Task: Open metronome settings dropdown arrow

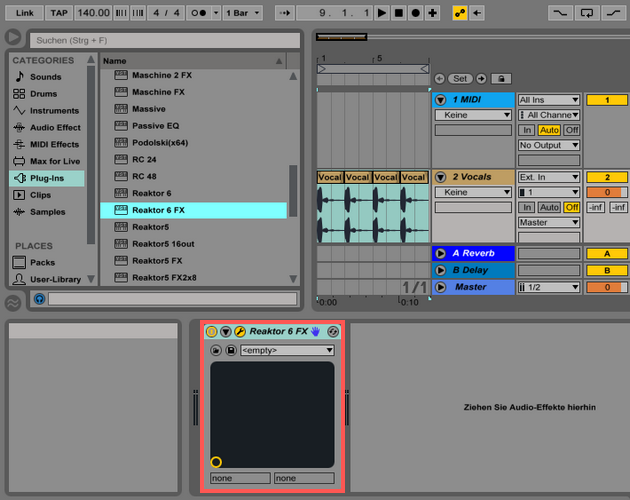Action: click(x=216, y=13)
